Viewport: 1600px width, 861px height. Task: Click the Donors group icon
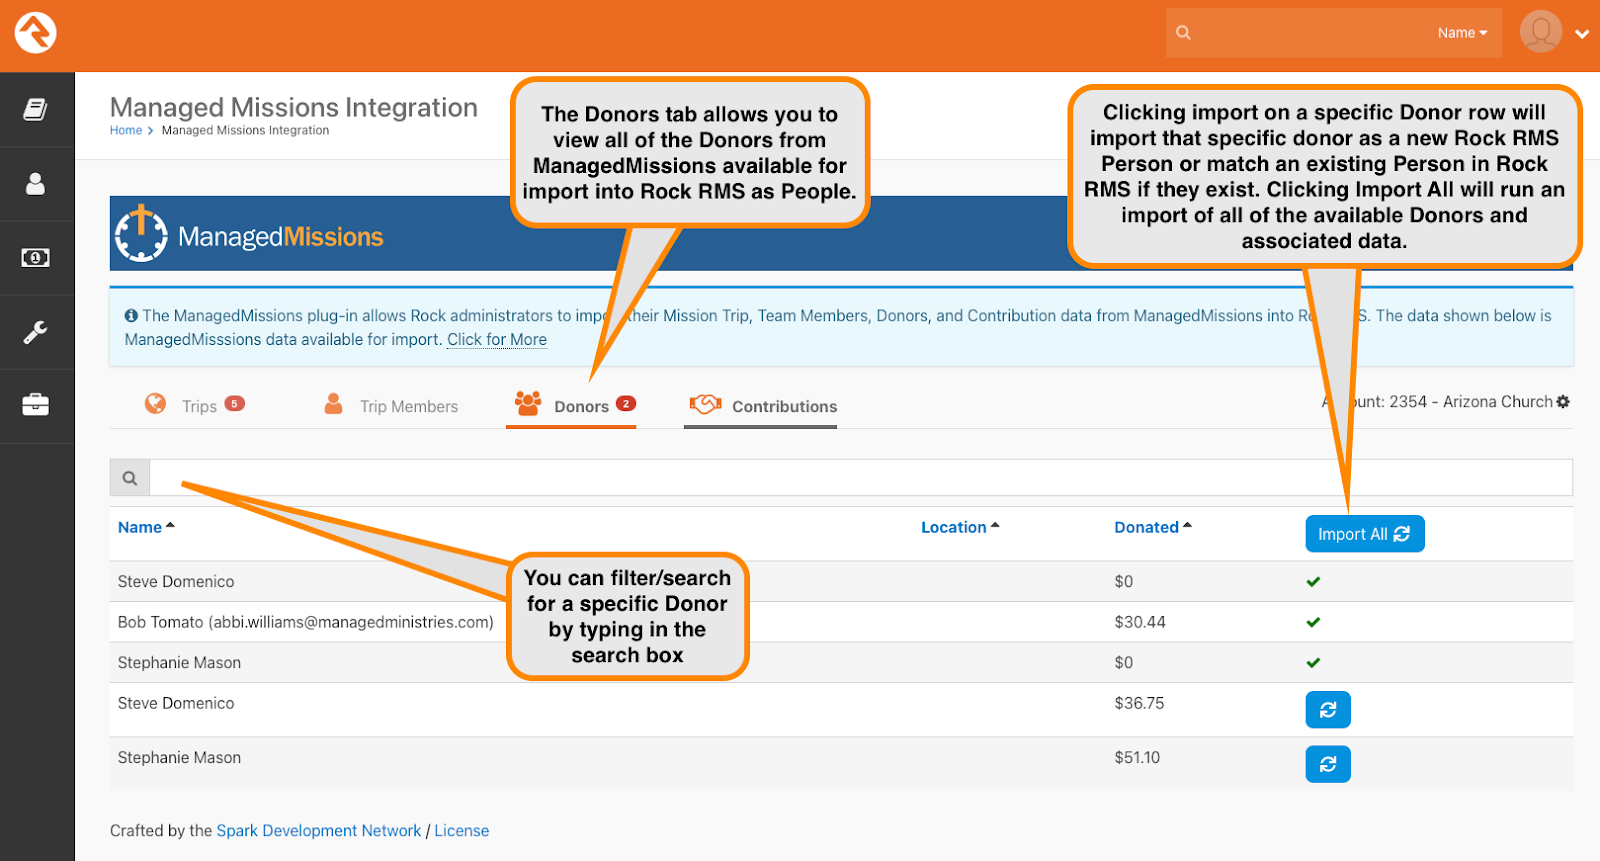point(528,403)
